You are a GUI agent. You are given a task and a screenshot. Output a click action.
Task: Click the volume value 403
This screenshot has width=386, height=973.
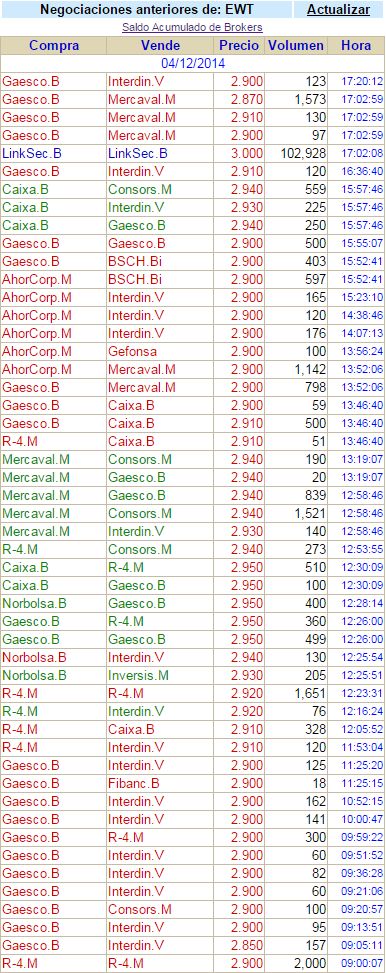pyautogui.click(x=316, y=261)
